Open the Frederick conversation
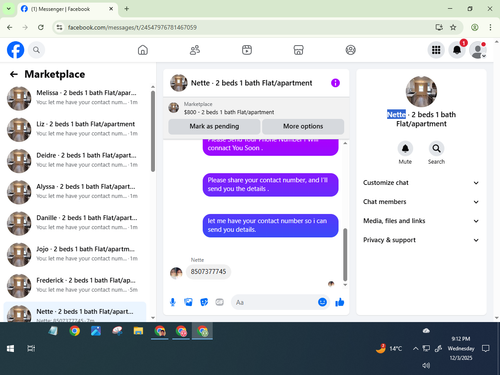The width and height of the screenshot is (500, 375). click(75, 286)
